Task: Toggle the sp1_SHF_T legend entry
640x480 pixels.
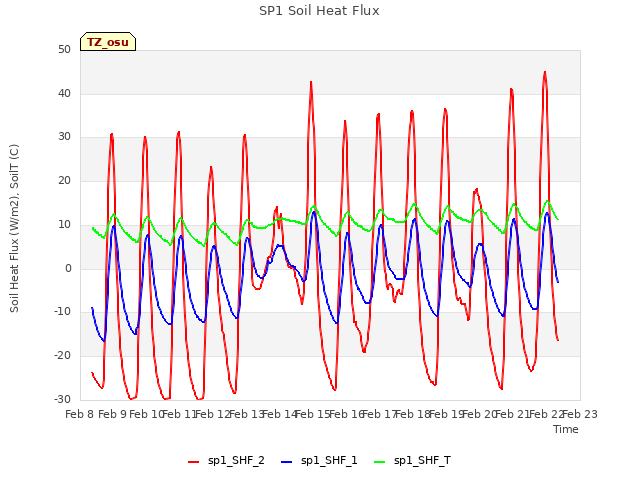Action: tap(413, 460)
